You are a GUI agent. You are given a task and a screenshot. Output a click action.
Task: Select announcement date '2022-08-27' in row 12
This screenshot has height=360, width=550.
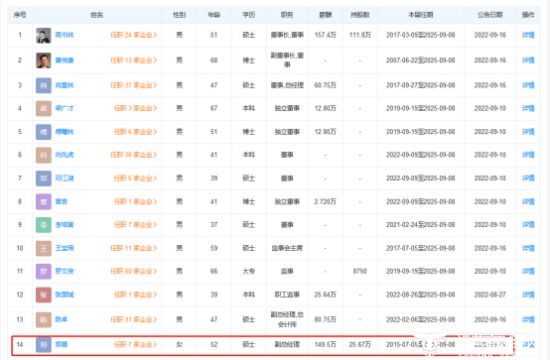(x=490, y=294)
